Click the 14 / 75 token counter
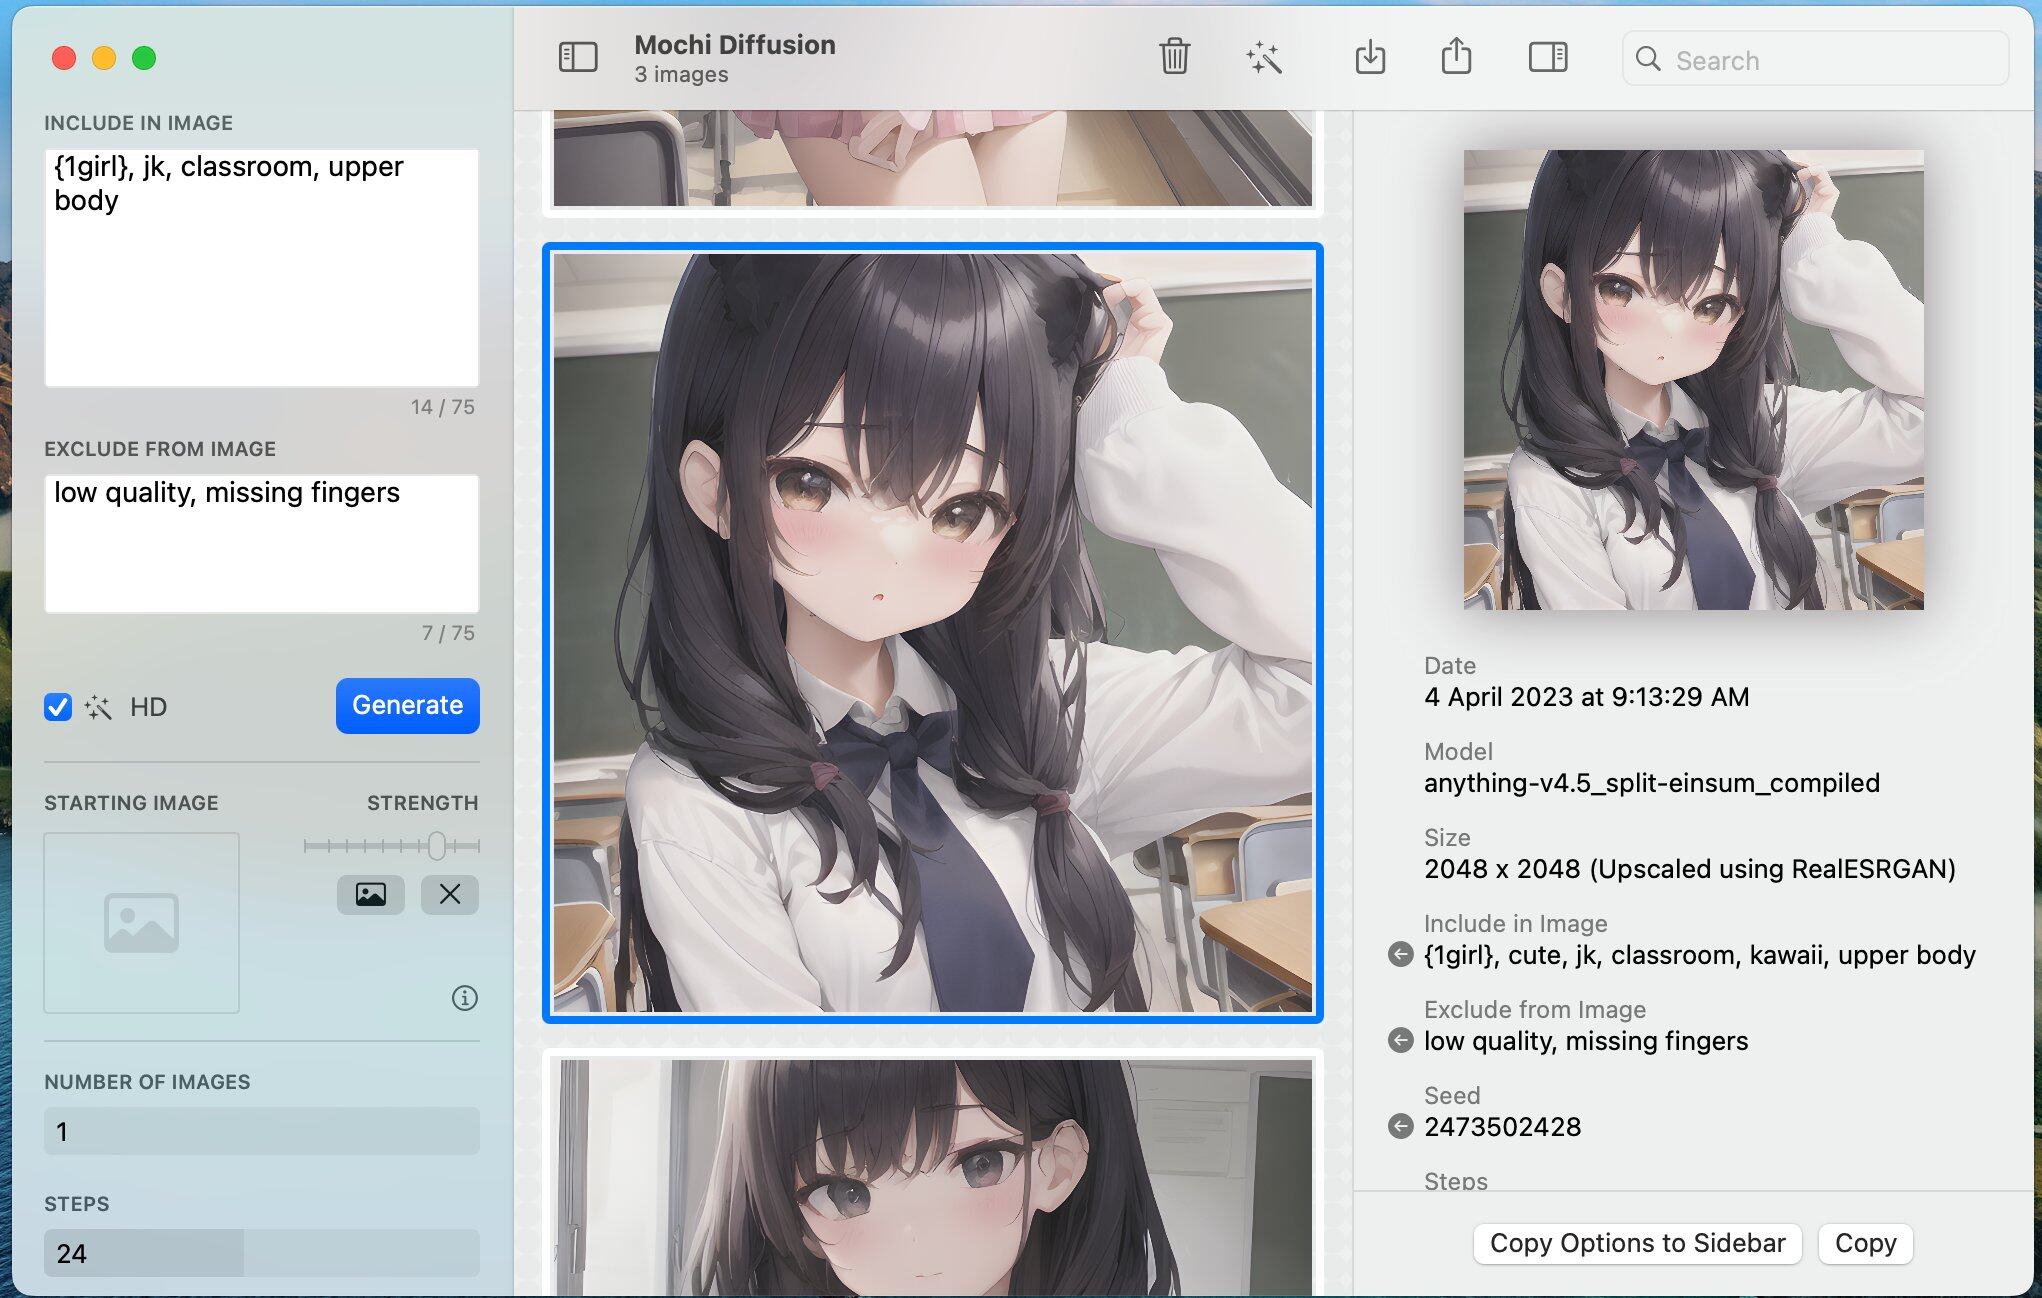 [443, 407]
